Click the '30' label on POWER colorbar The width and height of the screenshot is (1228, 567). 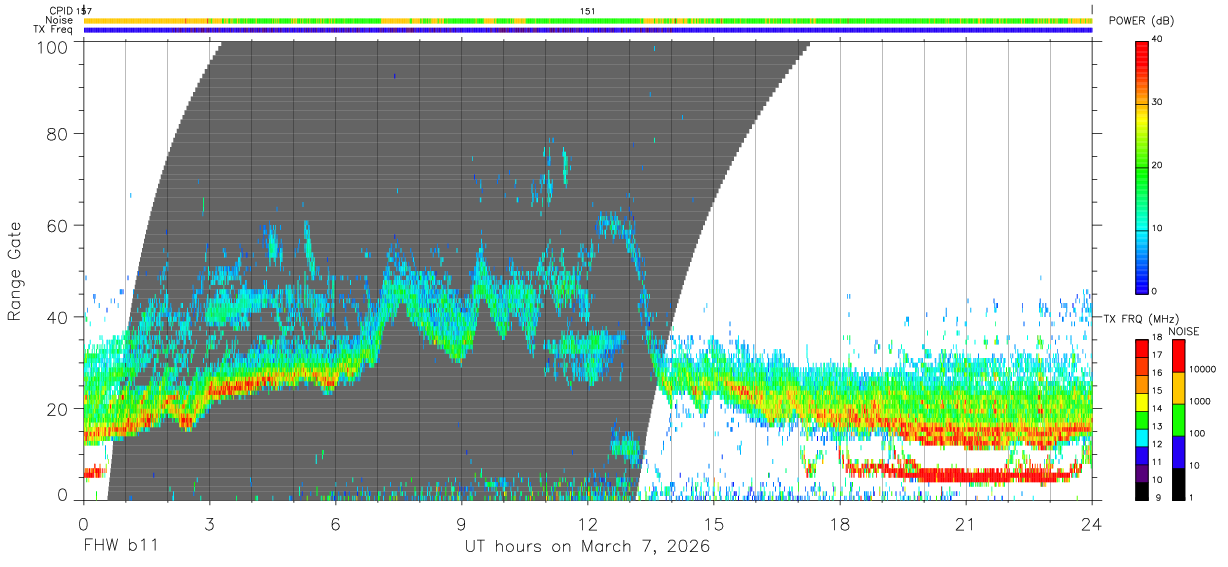coord(1158,103)
